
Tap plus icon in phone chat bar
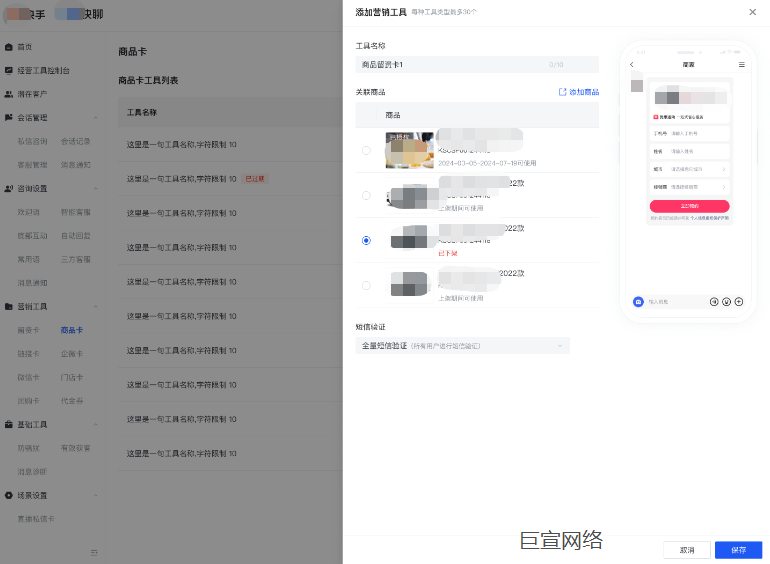tap(739, 302)
